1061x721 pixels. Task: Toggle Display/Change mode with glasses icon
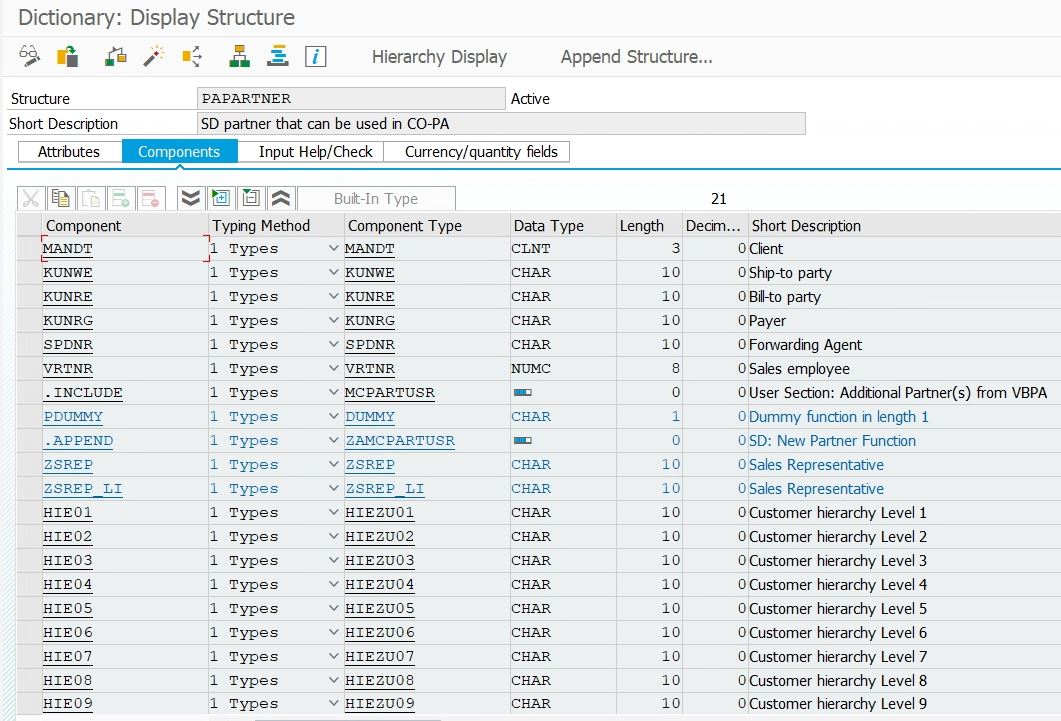click(28, 57)
